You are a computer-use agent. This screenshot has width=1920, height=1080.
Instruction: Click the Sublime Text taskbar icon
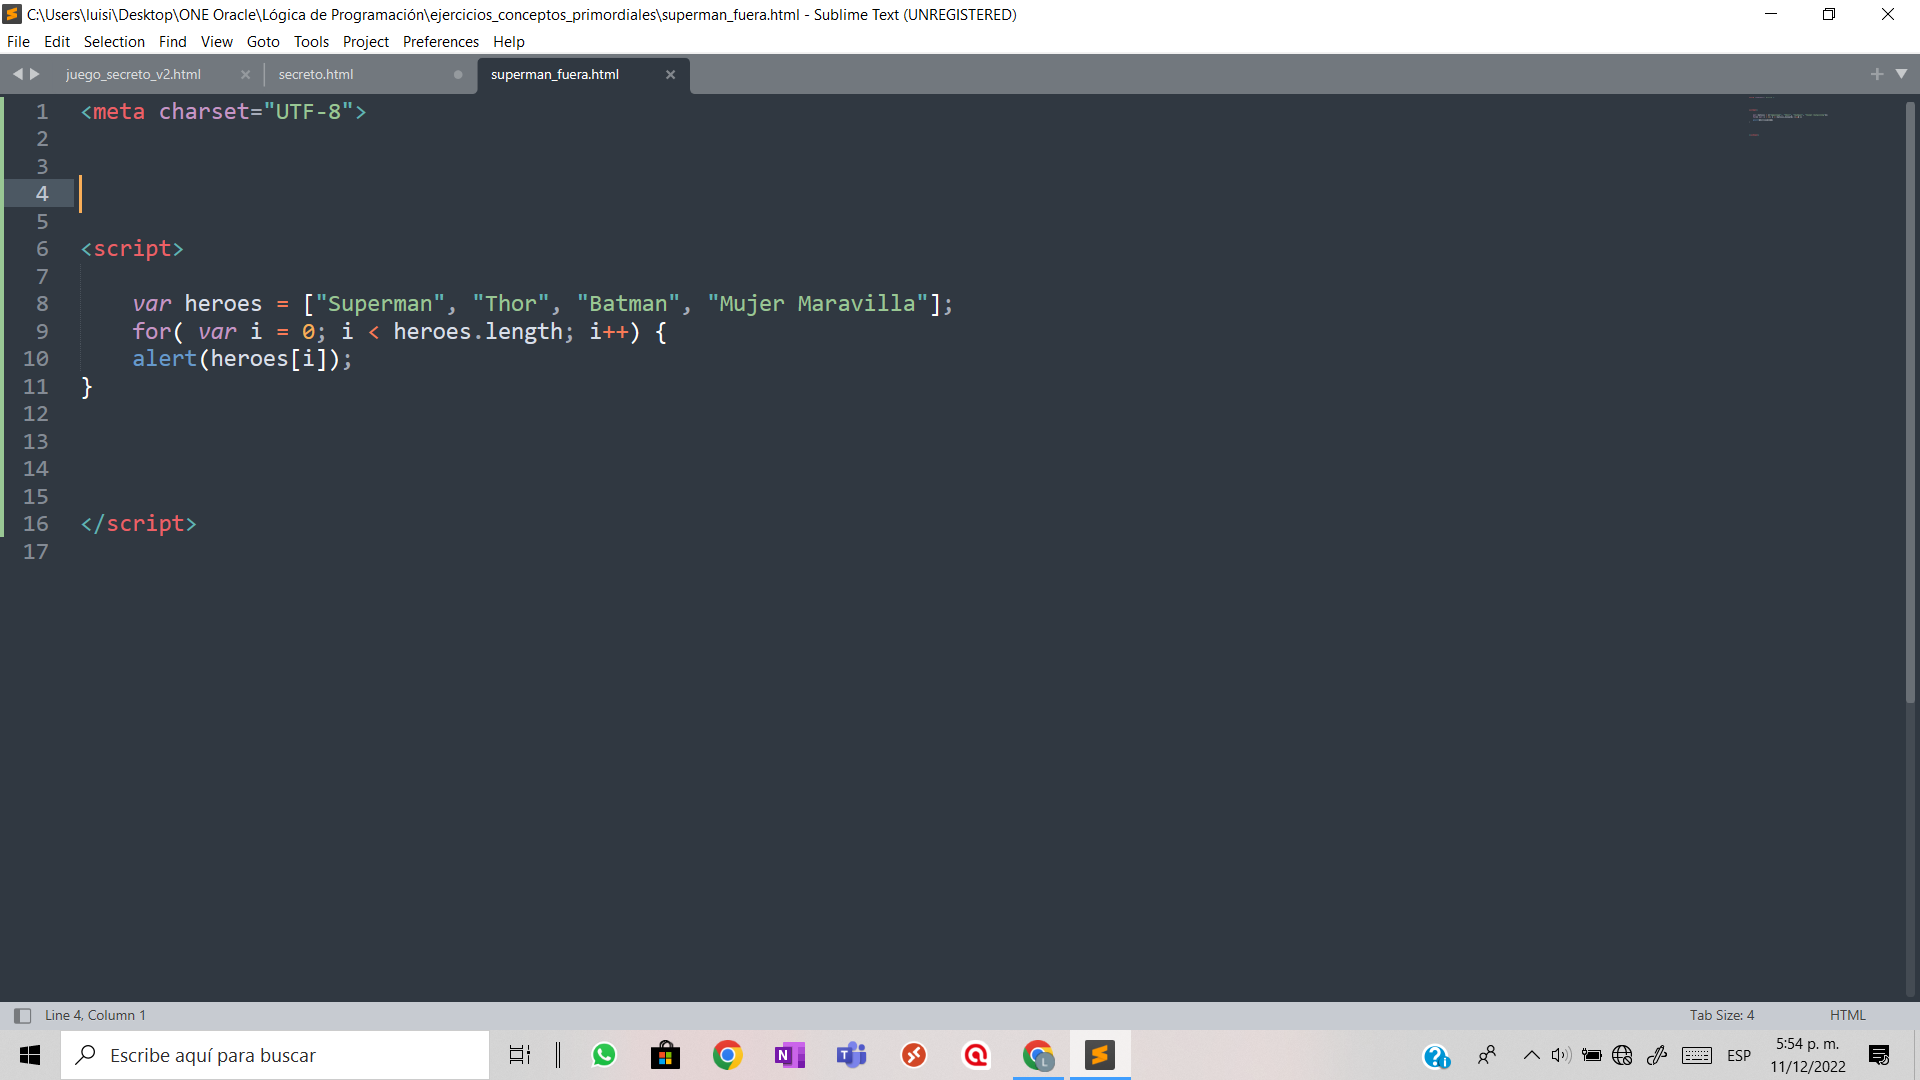1100,1055
